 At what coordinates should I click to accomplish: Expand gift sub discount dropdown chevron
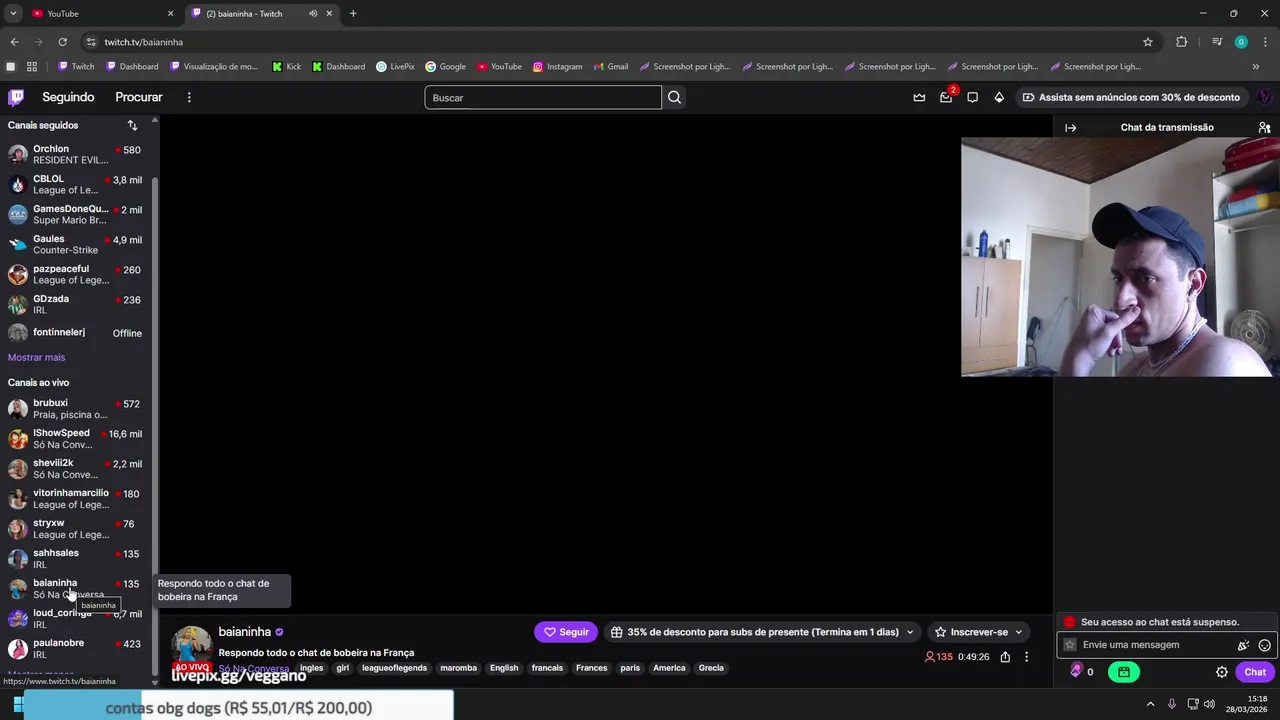point(909,632)
